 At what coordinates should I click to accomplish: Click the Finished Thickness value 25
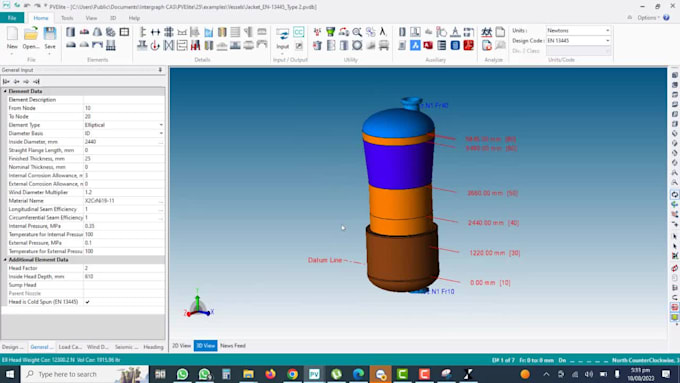pyautogui.click(x=124, y=159)
